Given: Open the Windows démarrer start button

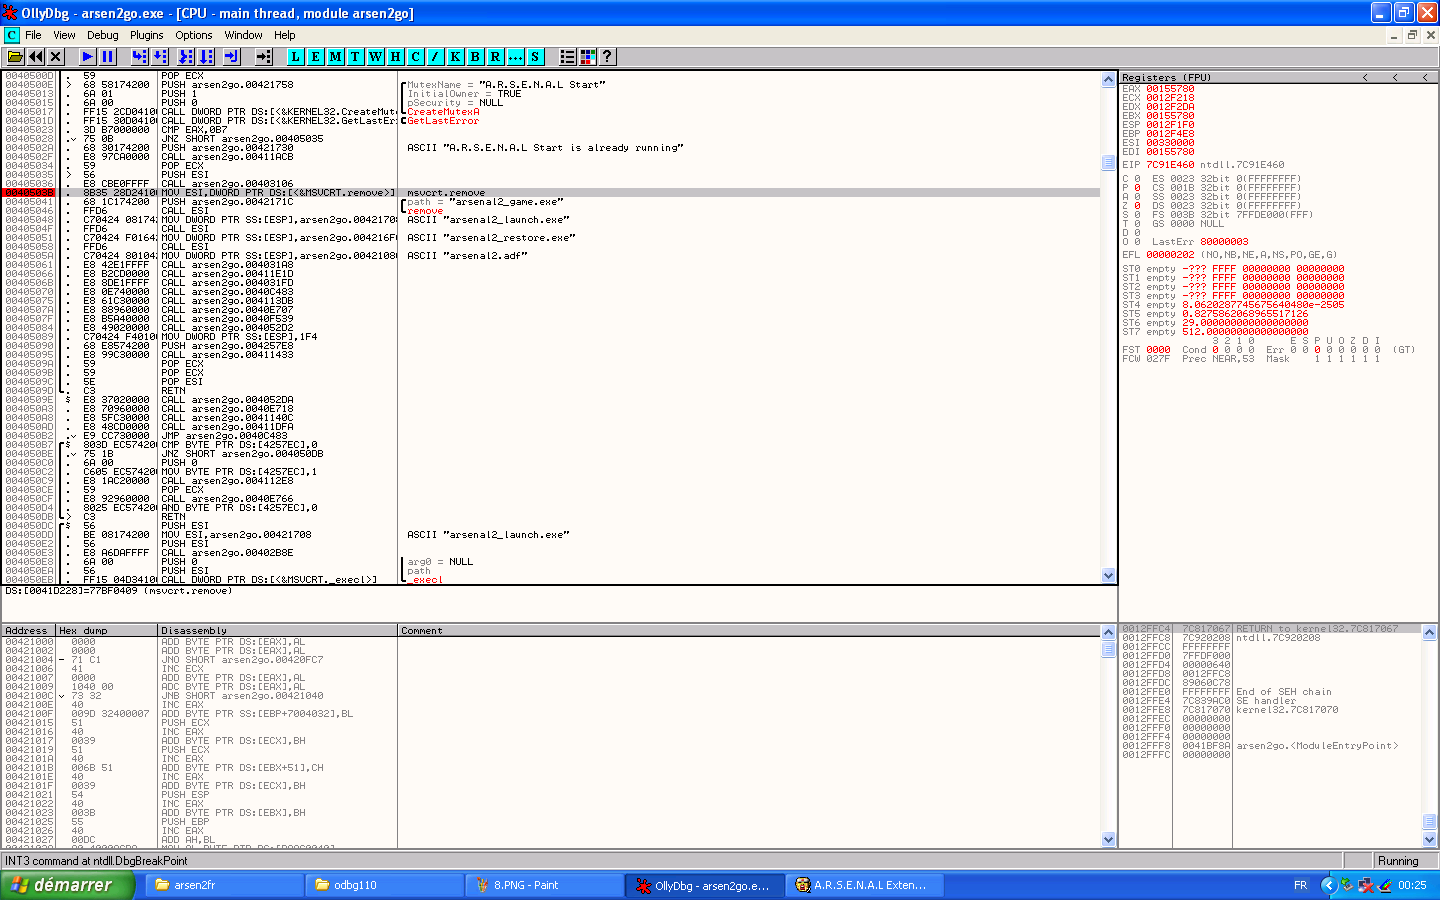Looking at the screenshot, I should point(67,885).
